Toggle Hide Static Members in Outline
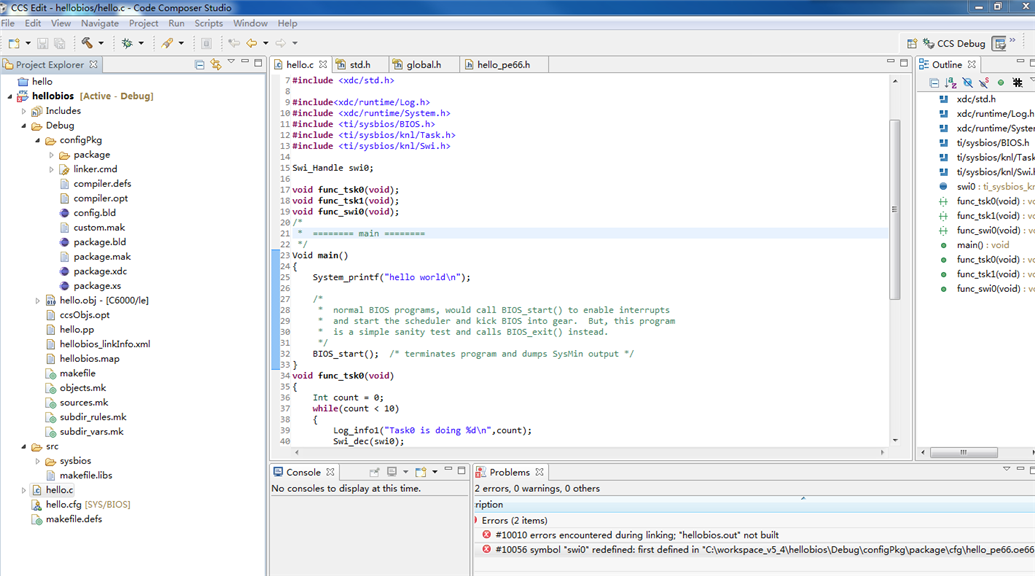Image resolution: width=1035 pixels, height=576 pixels. (x=984, y=83)
